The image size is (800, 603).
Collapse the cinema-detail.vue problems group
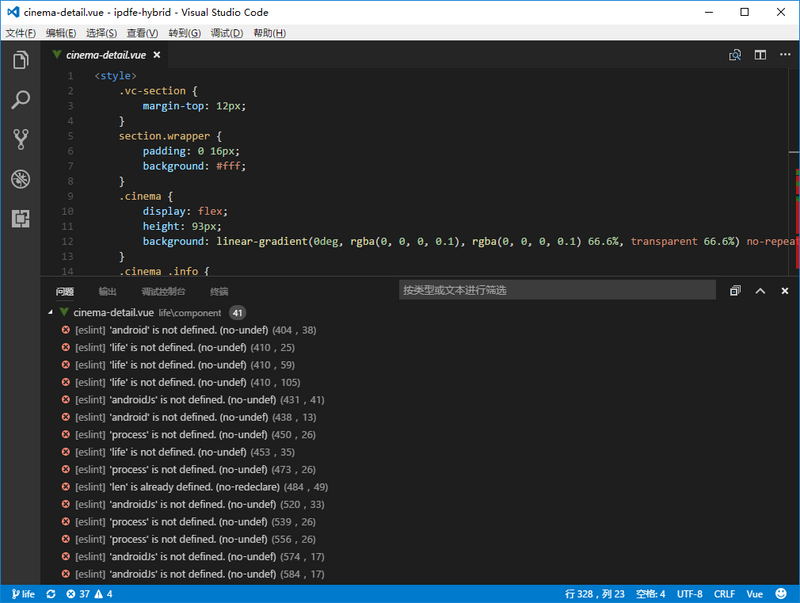(51, 312)
